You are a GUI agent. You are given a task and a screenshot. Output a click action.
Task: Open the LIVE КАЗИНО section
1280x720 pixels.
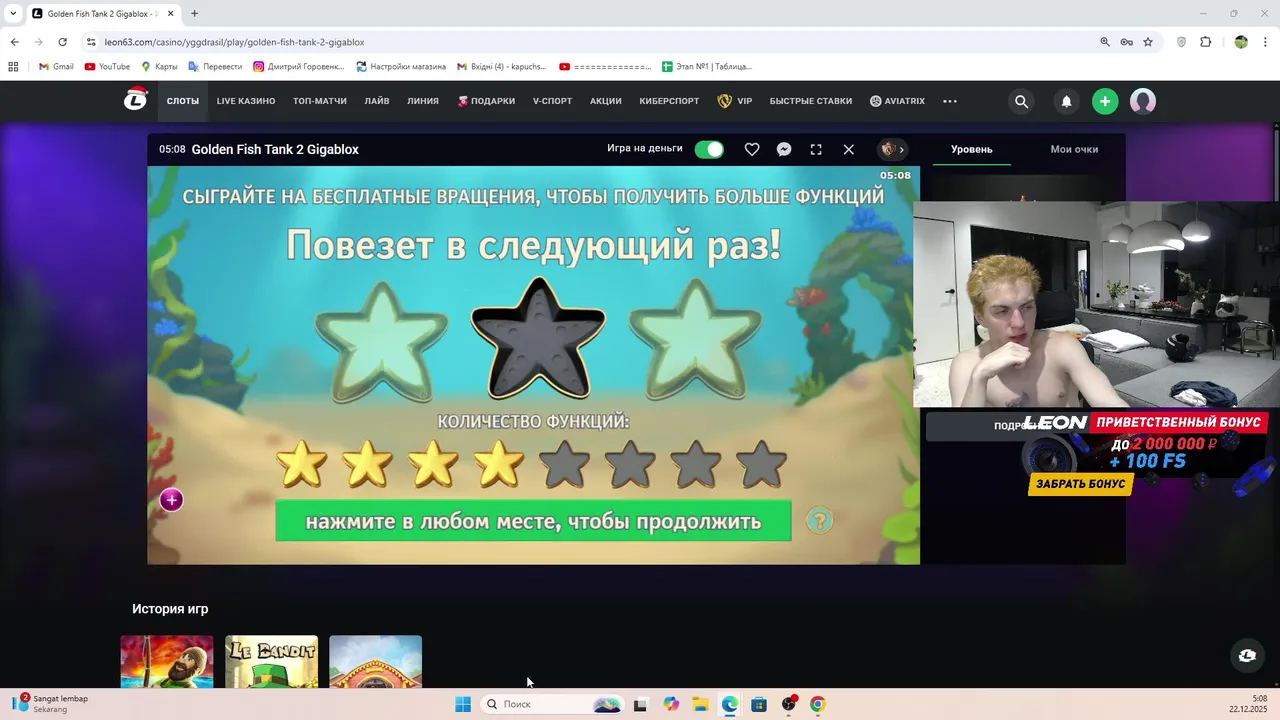246,101
